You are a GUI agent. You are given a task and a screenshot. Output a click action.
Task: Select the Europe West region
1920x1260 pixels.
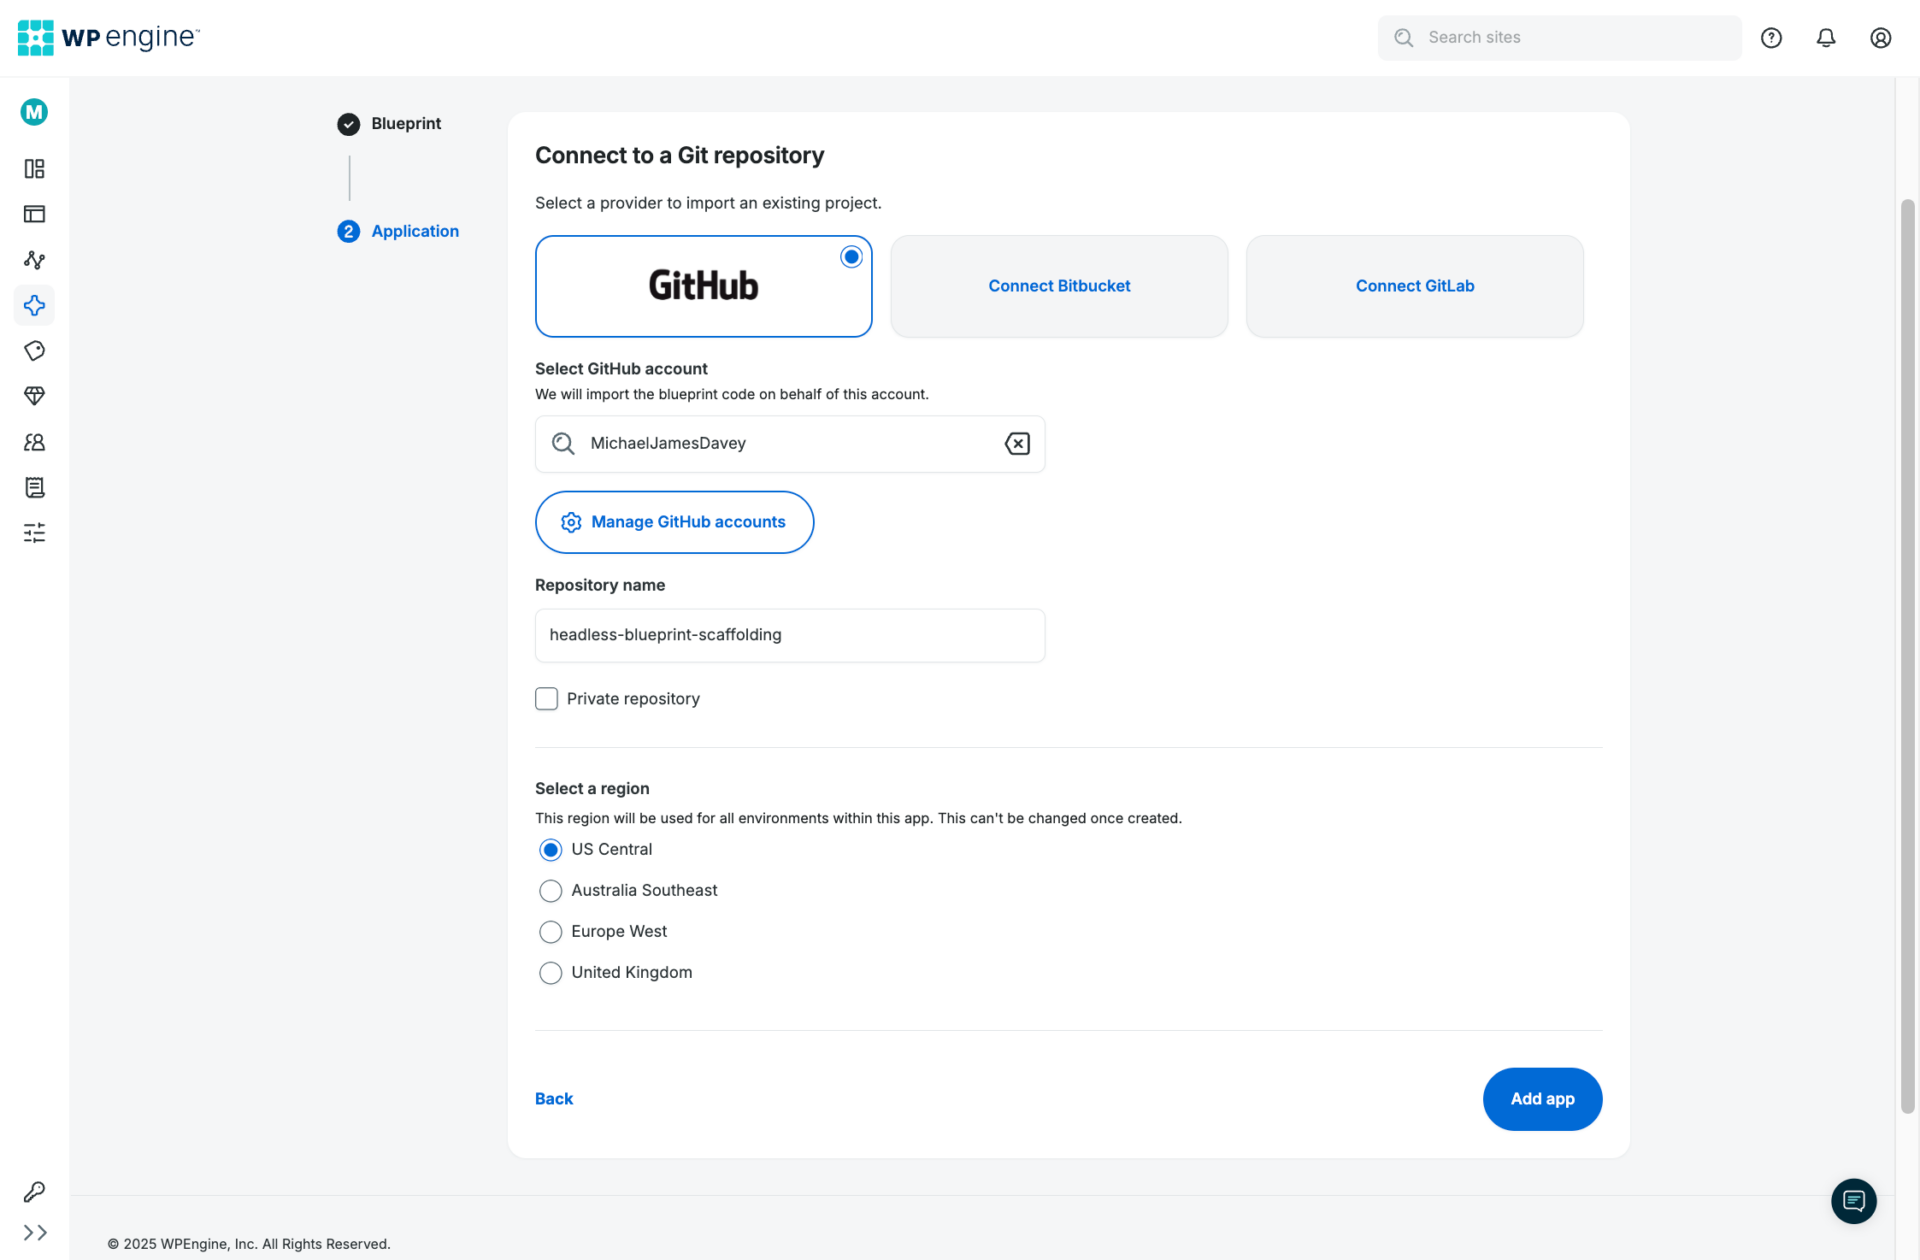550,931
